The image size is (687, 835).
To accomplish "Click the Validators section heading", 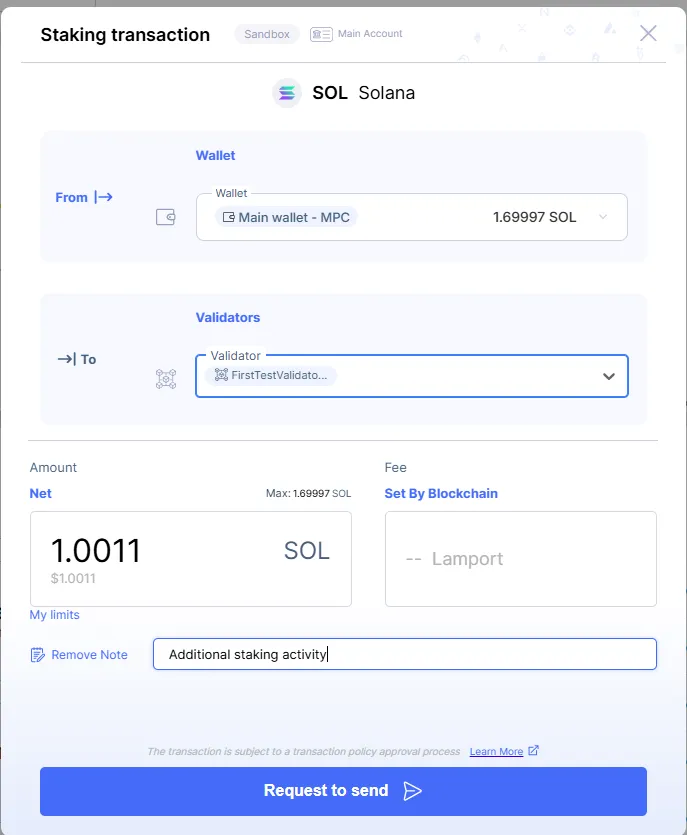I will click(228, 317).
